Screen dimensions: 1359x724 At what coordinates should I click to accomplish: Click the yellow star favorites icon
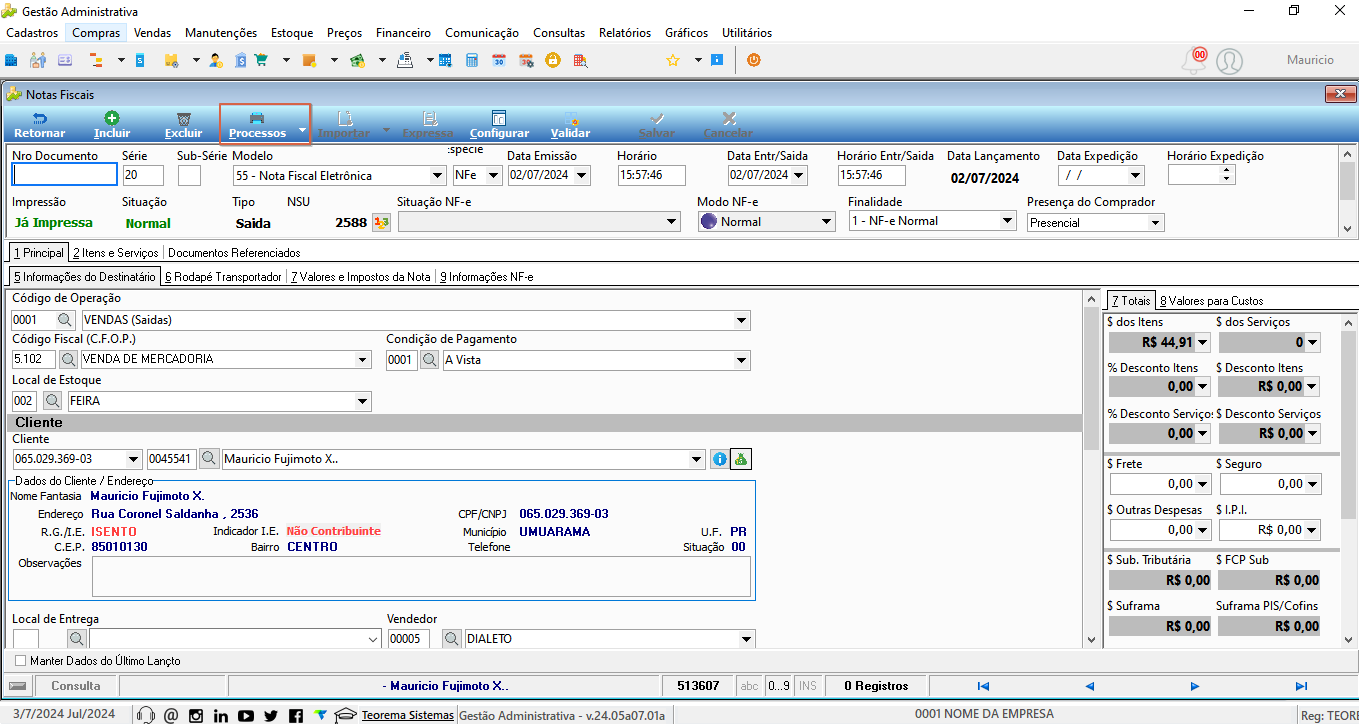pyautogui.click(x=673, y=60)
